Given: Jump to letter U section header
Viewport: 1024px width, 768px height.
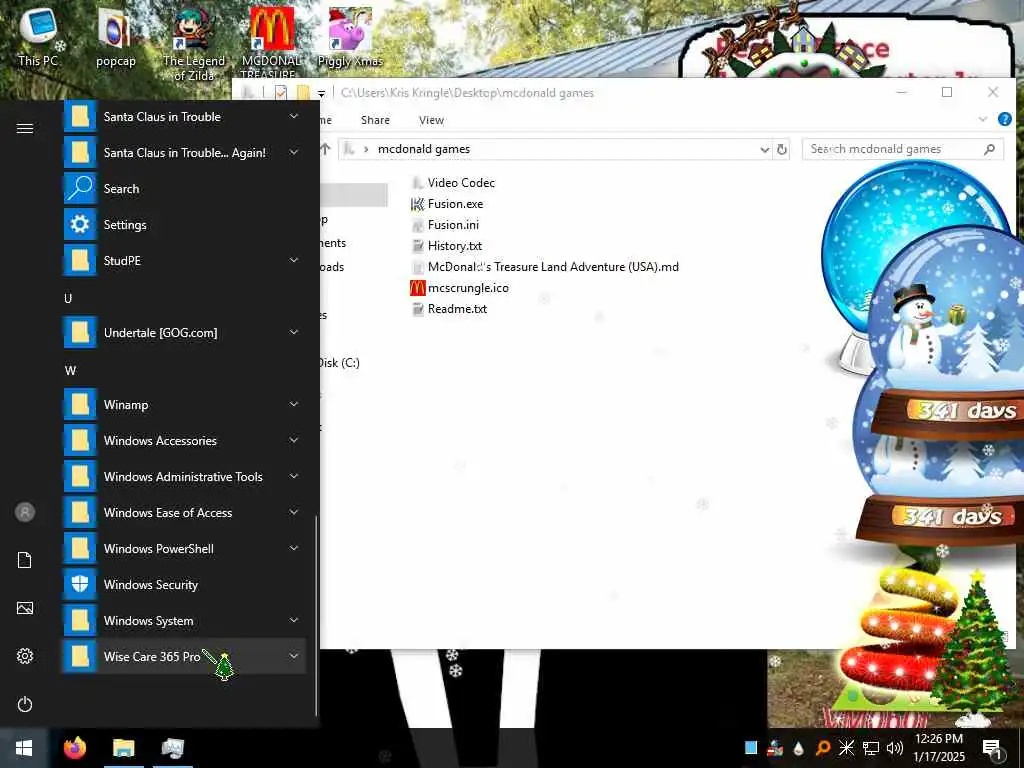Looking at the screenshot, I should [68, 298].
